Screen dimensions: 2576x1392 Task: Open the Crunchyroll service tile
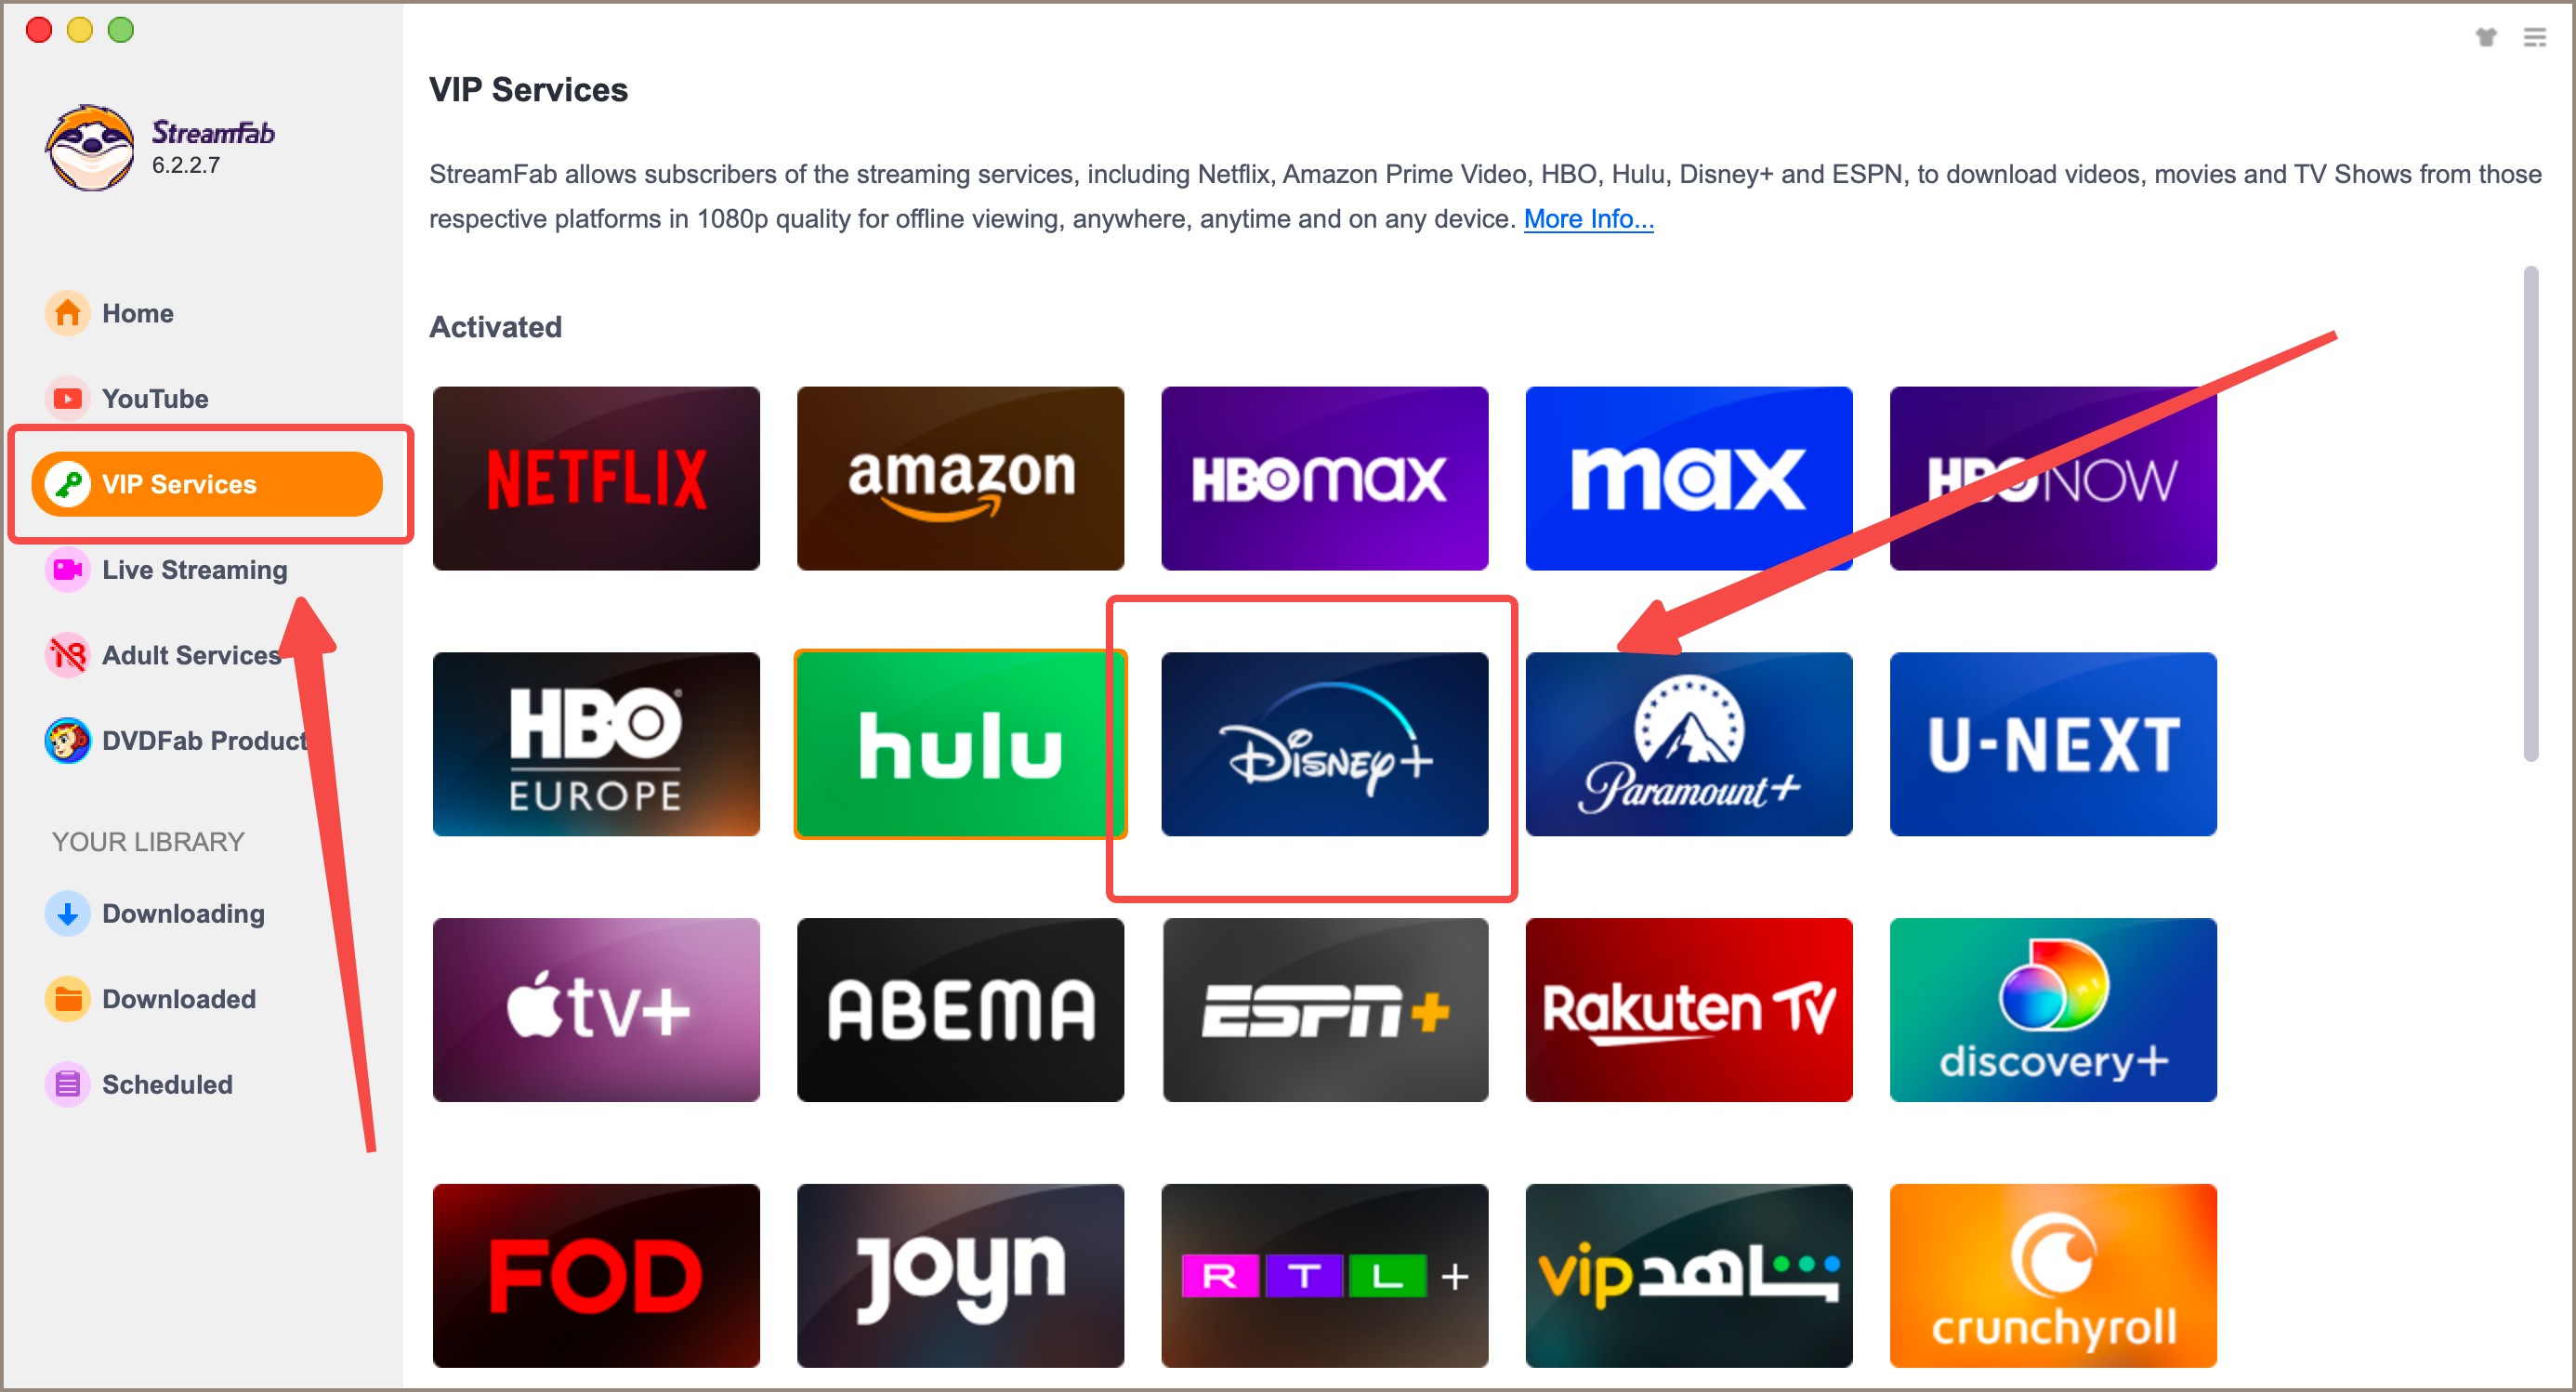coord(2052,1276)
